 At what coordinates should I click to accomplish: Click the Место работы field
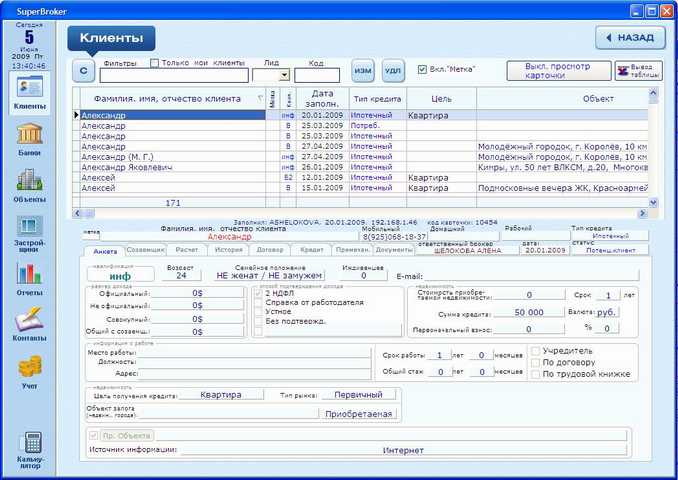click(x=254, y=352)
